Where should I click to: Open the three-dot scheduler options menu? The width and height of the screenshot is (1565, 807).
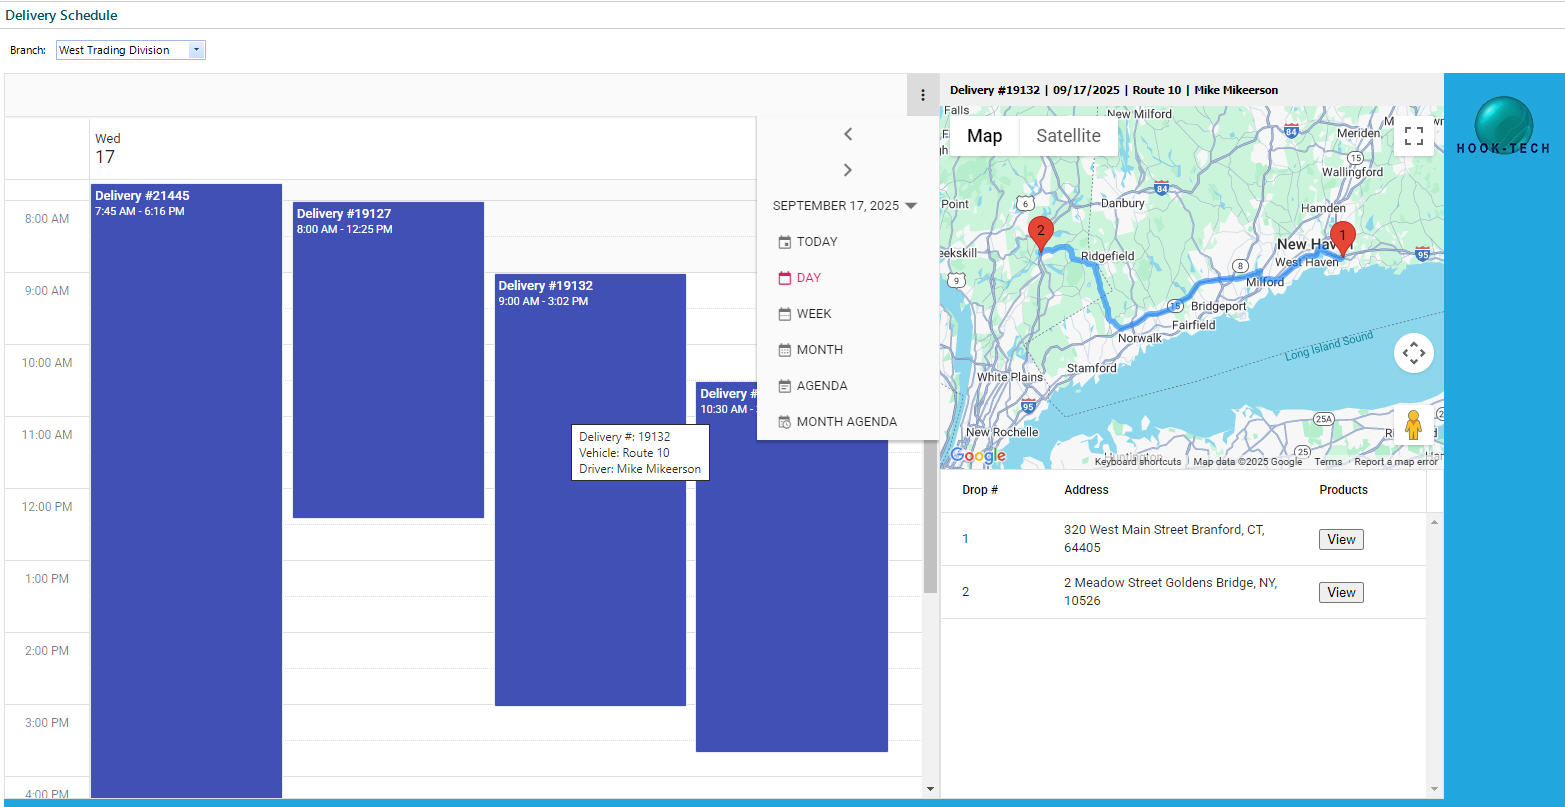pos(922,95)
